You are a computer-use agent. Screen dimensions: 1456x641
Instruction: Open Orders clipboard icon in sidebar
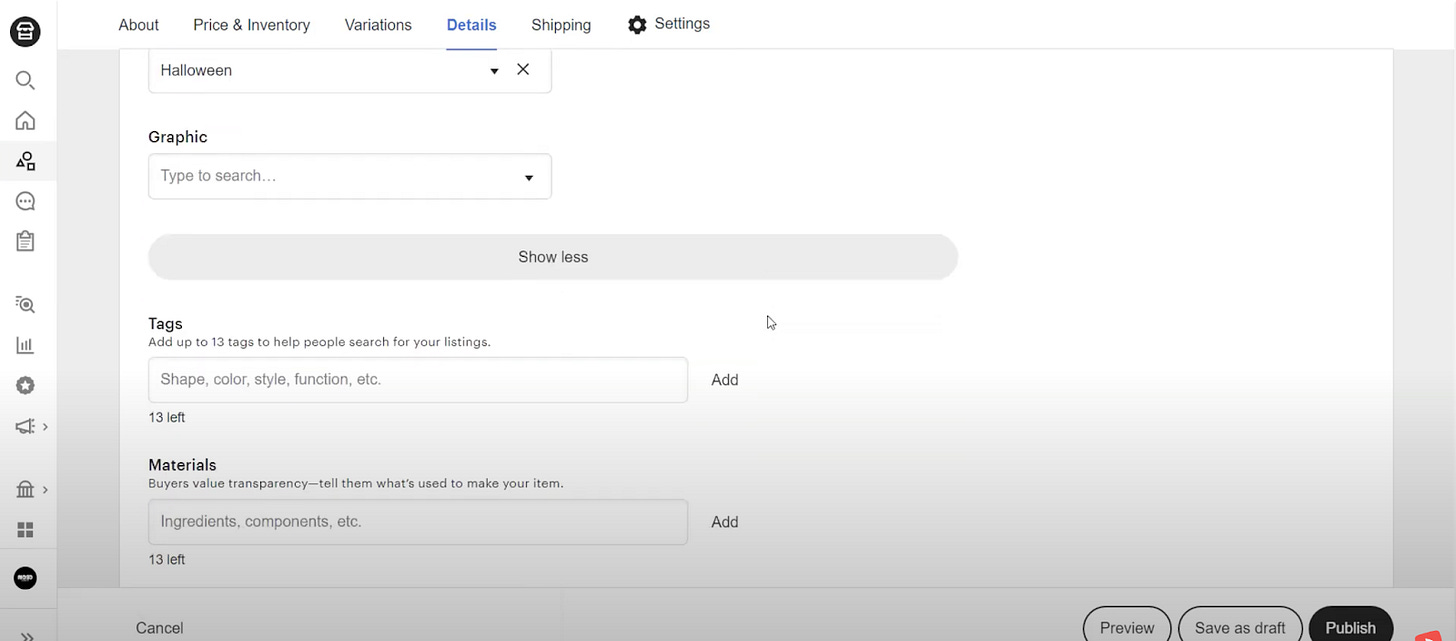pos(25,241)
